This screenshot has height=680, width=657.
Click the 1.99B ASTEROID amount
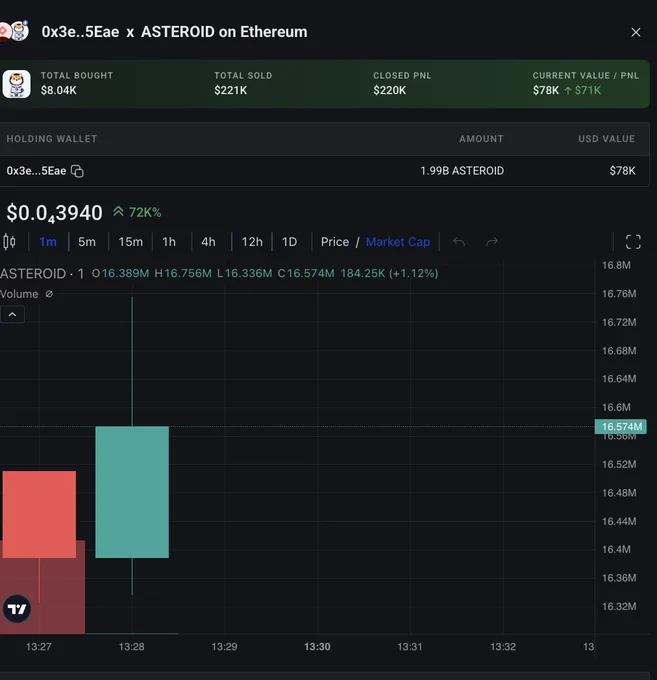coord(462,171)
